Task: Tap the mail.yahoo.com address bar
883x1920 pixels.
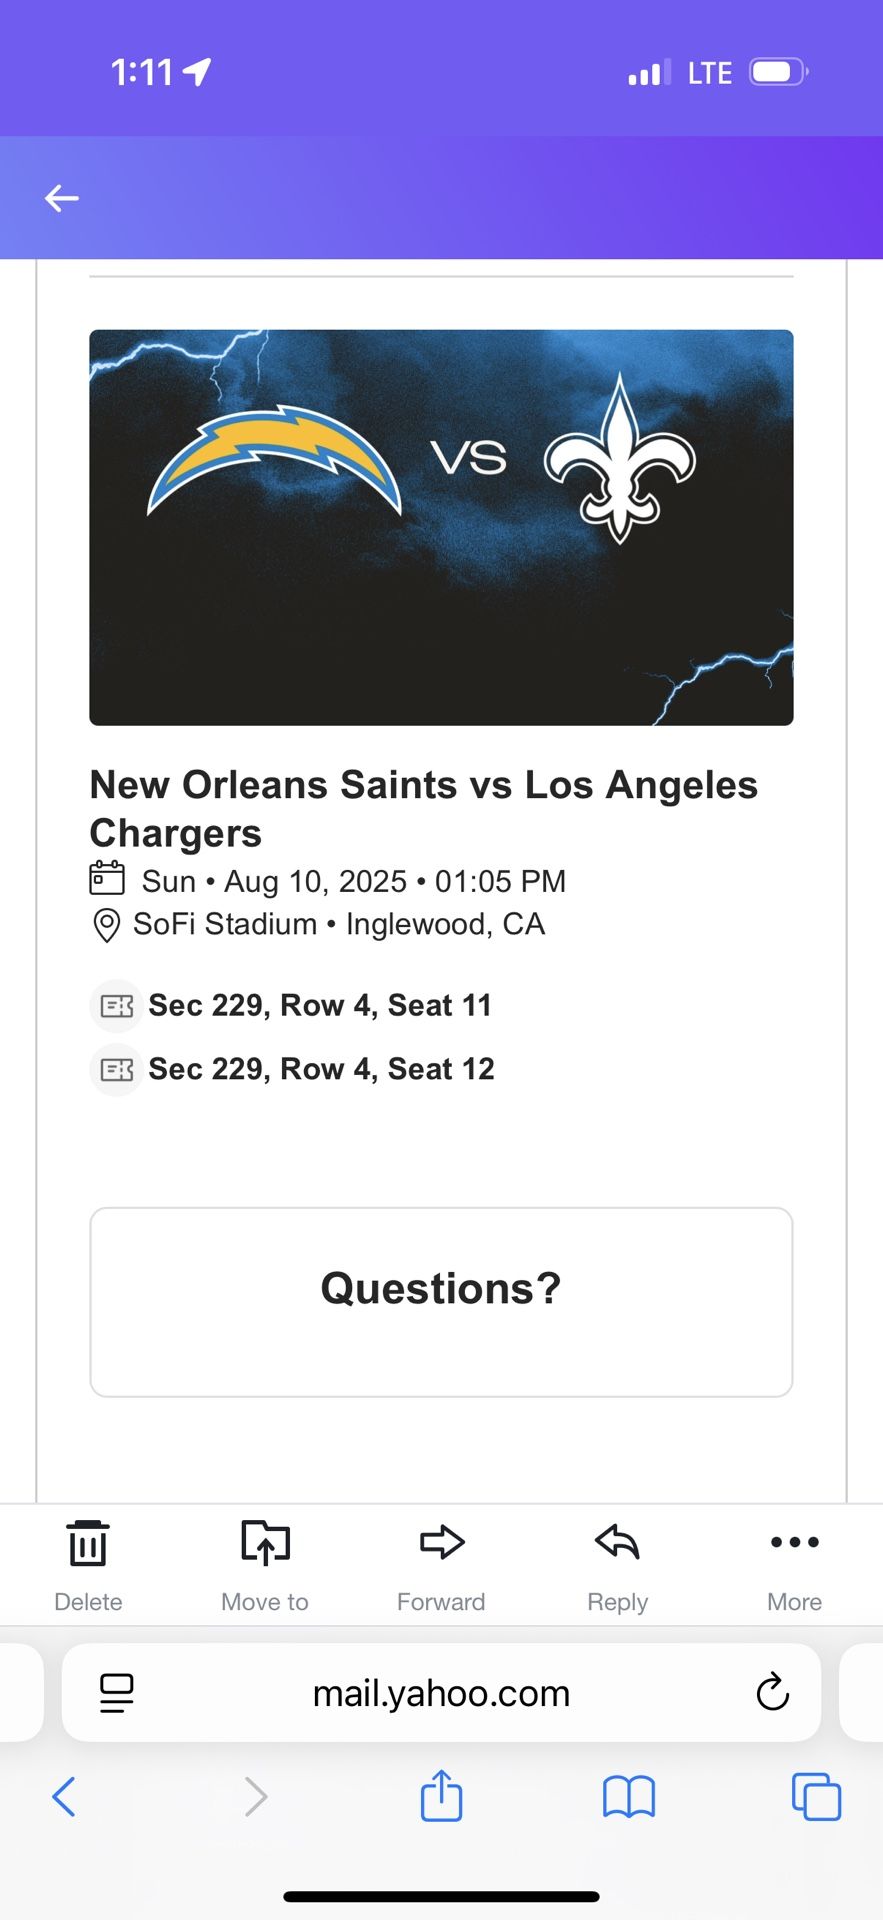Action: click(x=441, y=1693)
